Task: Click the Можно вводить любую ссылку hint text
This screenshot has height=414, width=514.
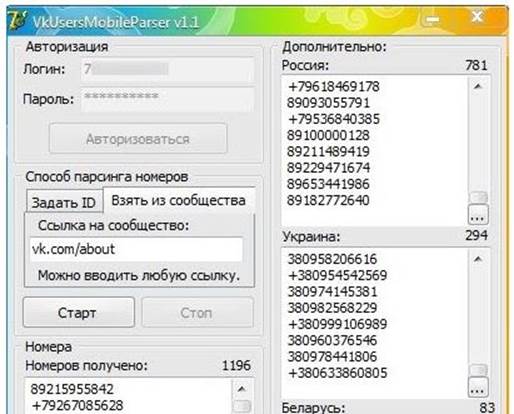Action: click(139, 276)
